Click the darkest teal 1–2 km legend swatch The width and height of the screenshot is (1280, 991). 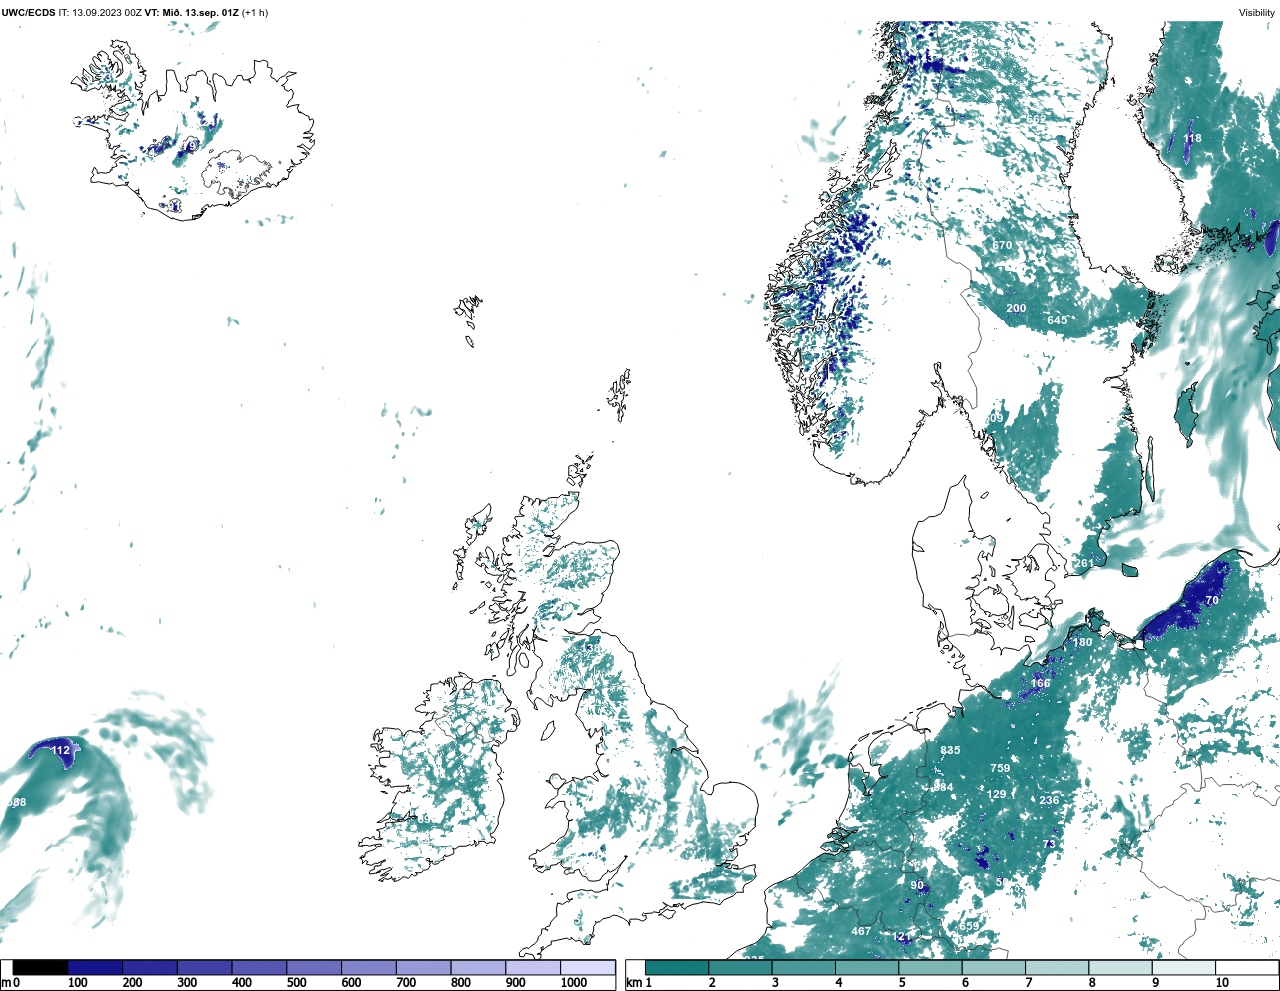[677, 968]
